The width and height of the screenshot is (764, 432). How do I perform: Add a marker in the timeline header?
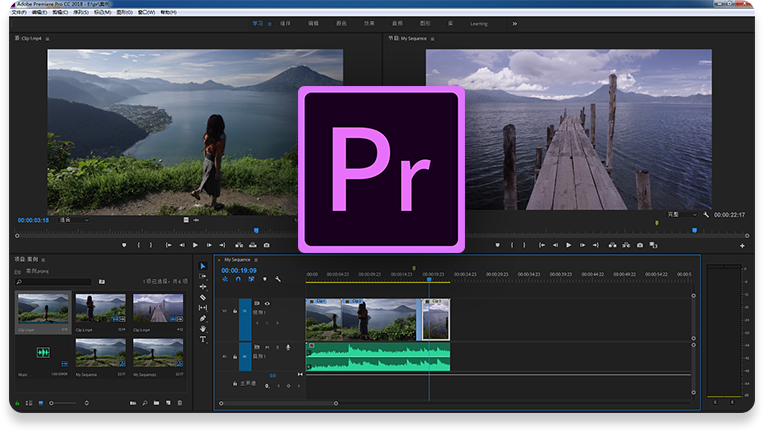[x=265, y=279]
